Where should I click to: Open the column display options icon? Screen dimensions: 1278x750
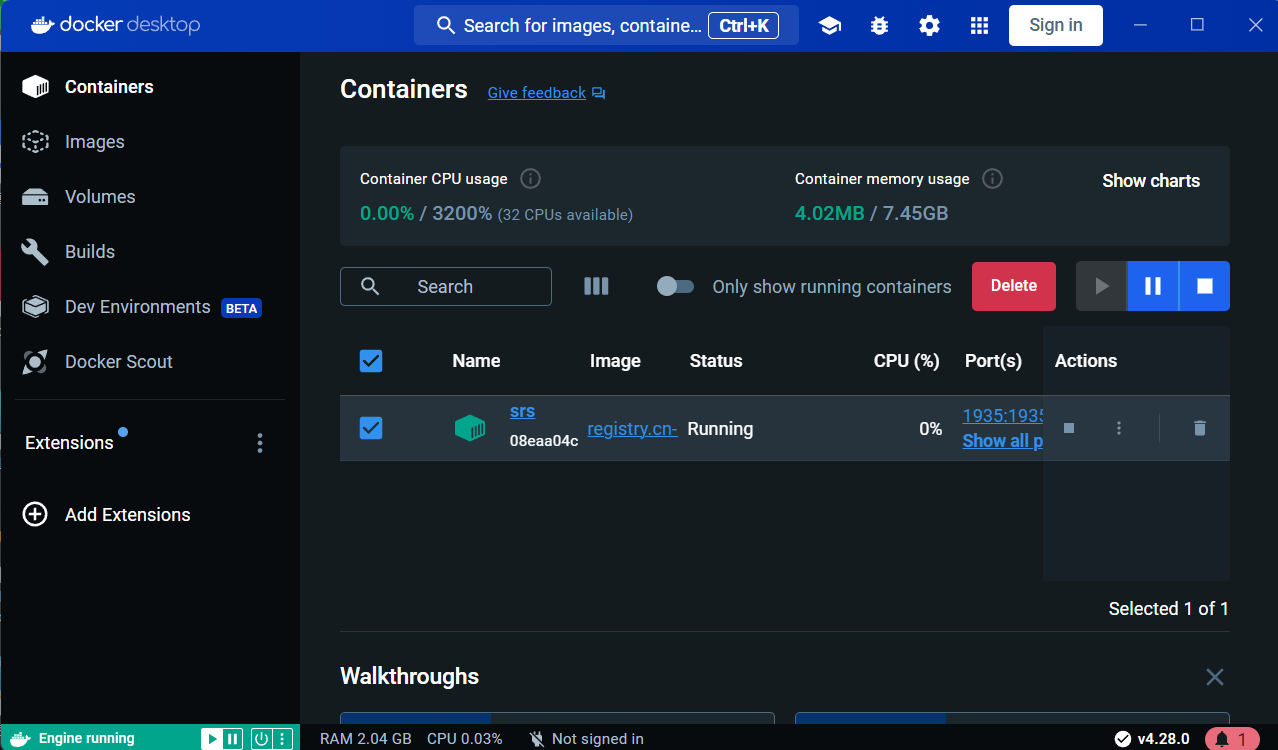click(x=596, y=287)
